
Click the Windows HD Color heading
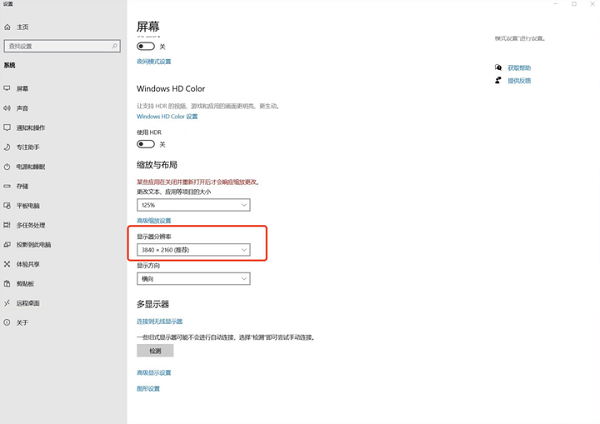[171, 89]
